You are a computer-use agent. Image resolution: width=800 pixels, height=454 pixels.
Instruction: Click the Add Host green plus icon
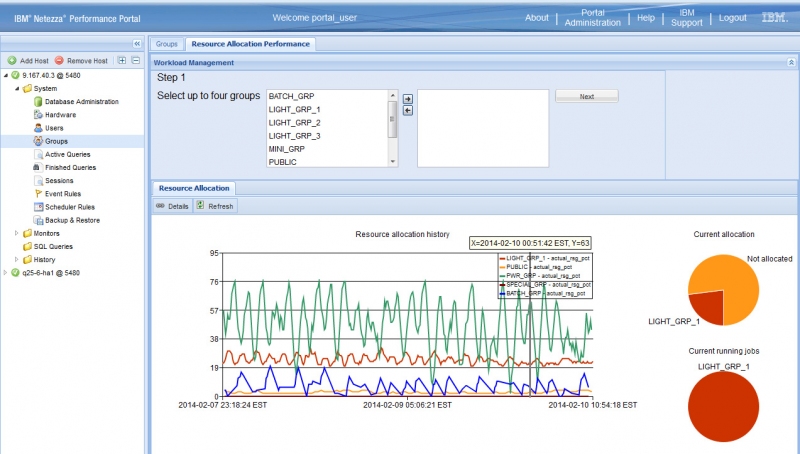click(x=12, y=61)
